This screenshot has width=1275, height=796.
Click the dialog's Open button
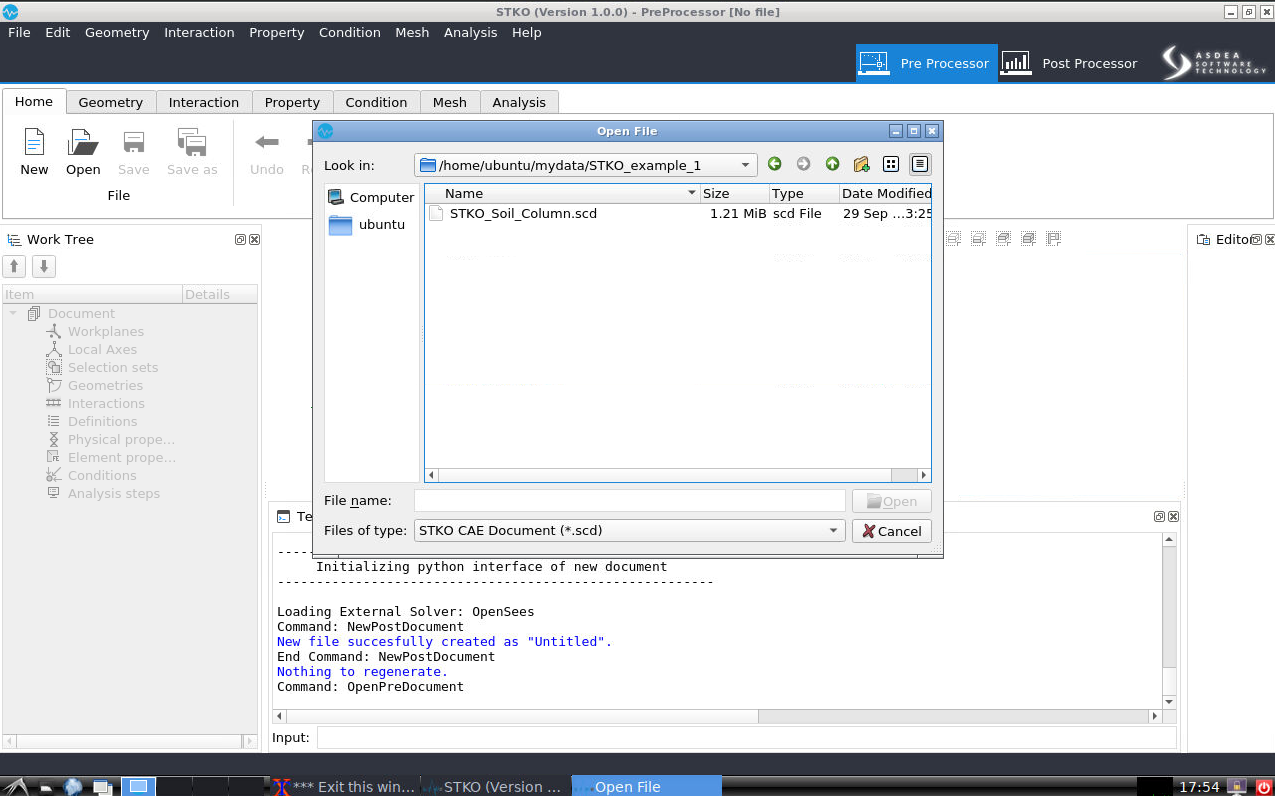pos(892,501)
